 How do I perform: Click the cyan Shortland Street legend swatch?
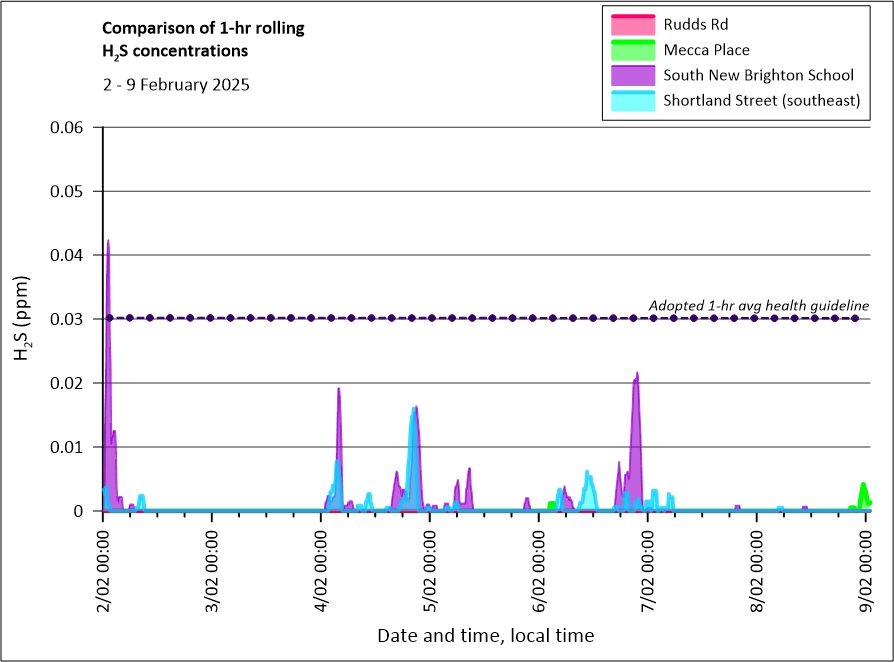629,101
